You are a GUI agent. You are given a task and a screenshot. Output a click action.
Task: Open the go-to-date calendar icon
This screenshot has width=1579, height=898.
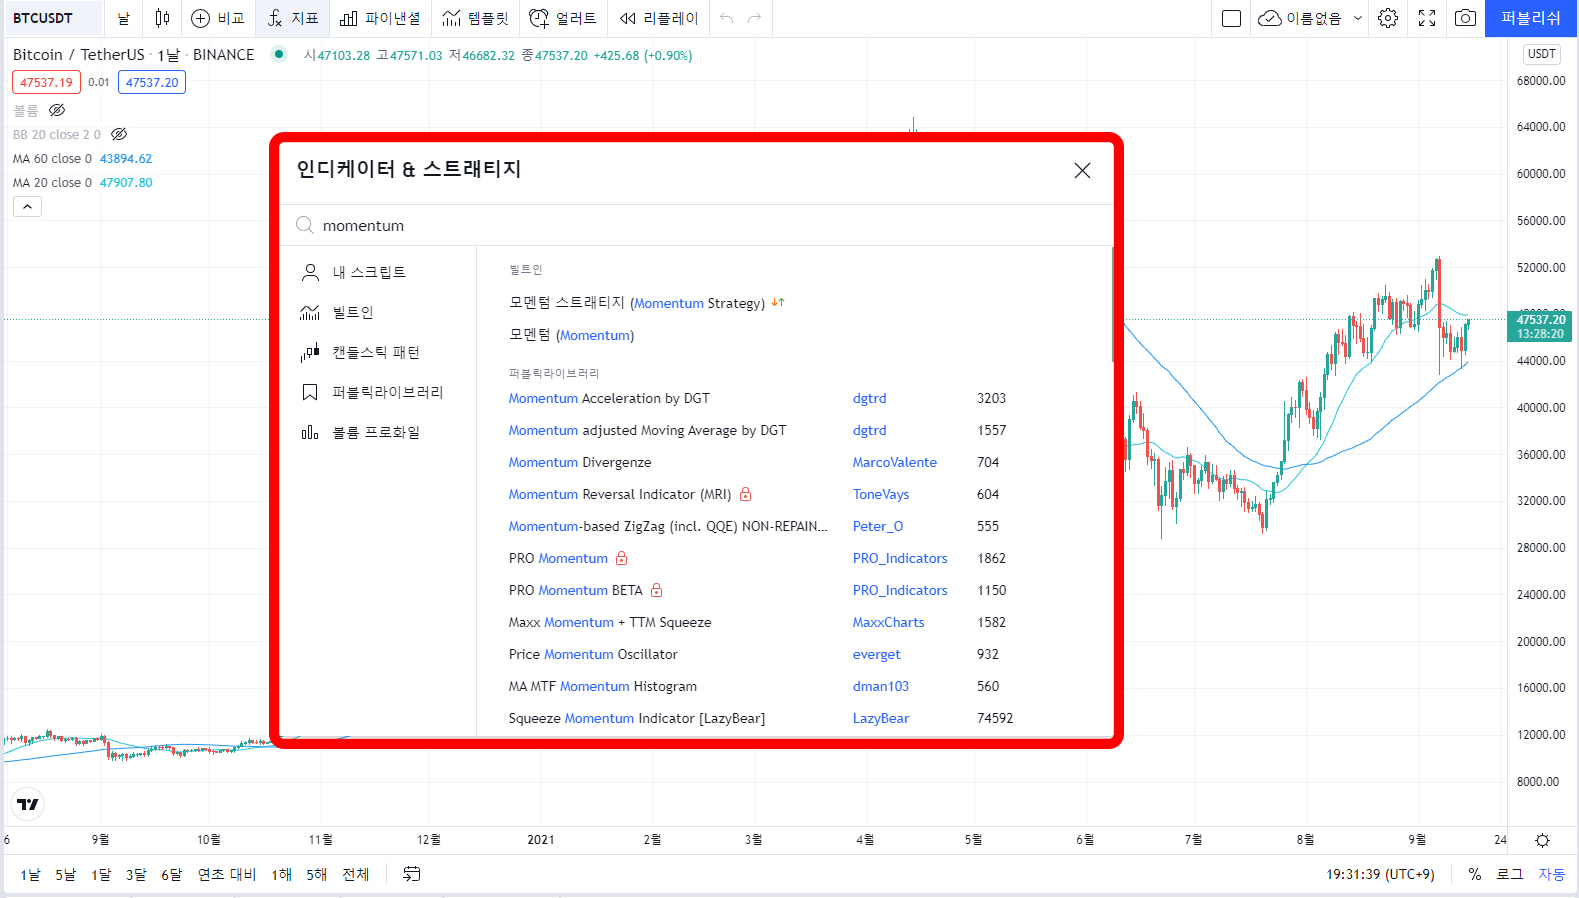pos(411,874)
